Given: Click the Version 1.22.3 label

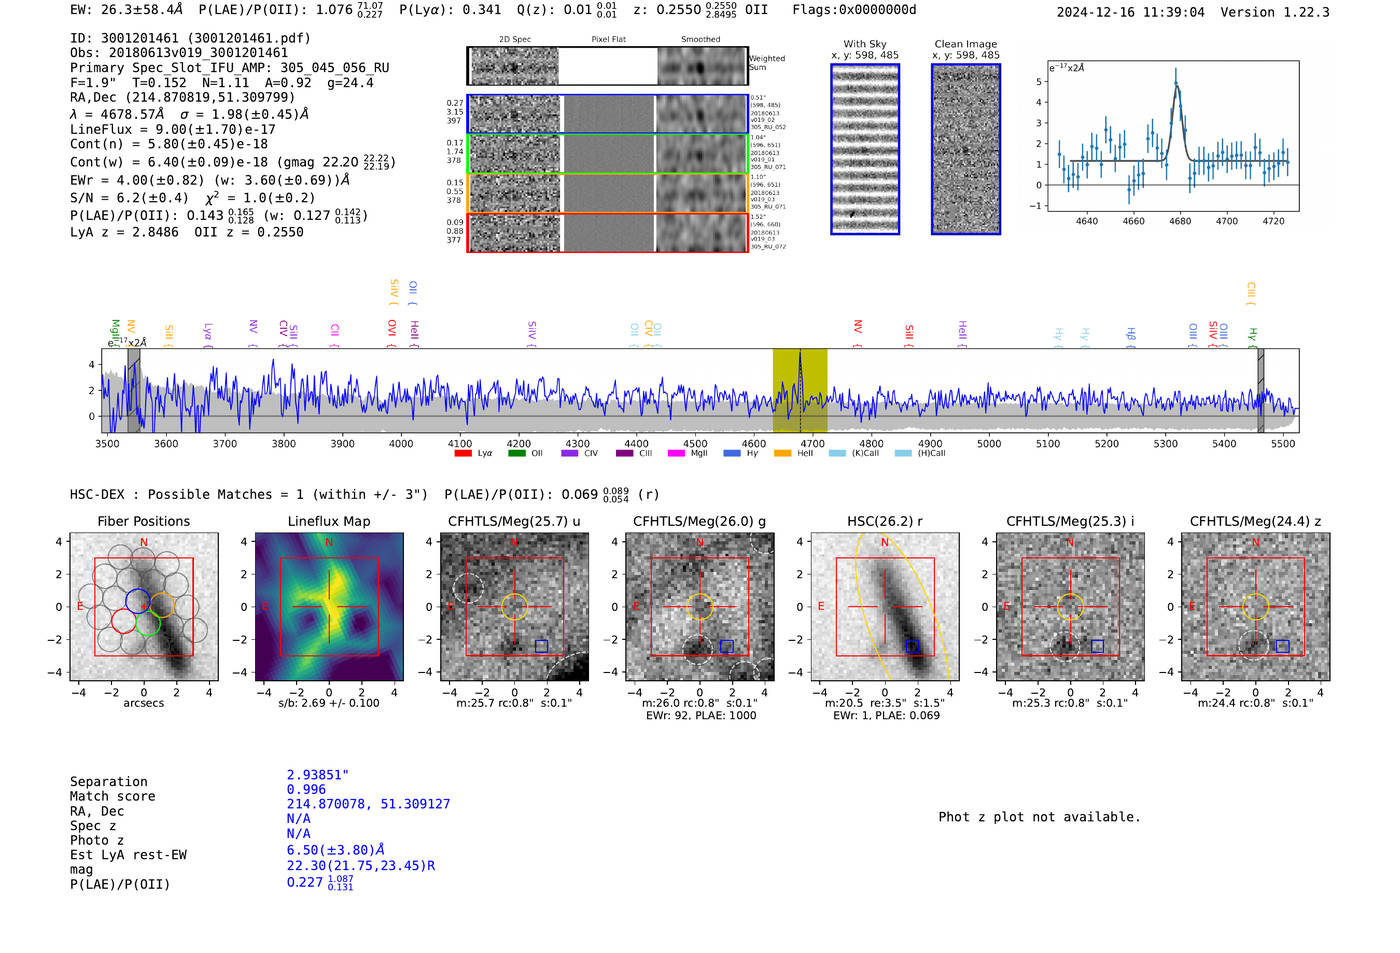Looking at the screenshot, I should tap(1275, 12).
